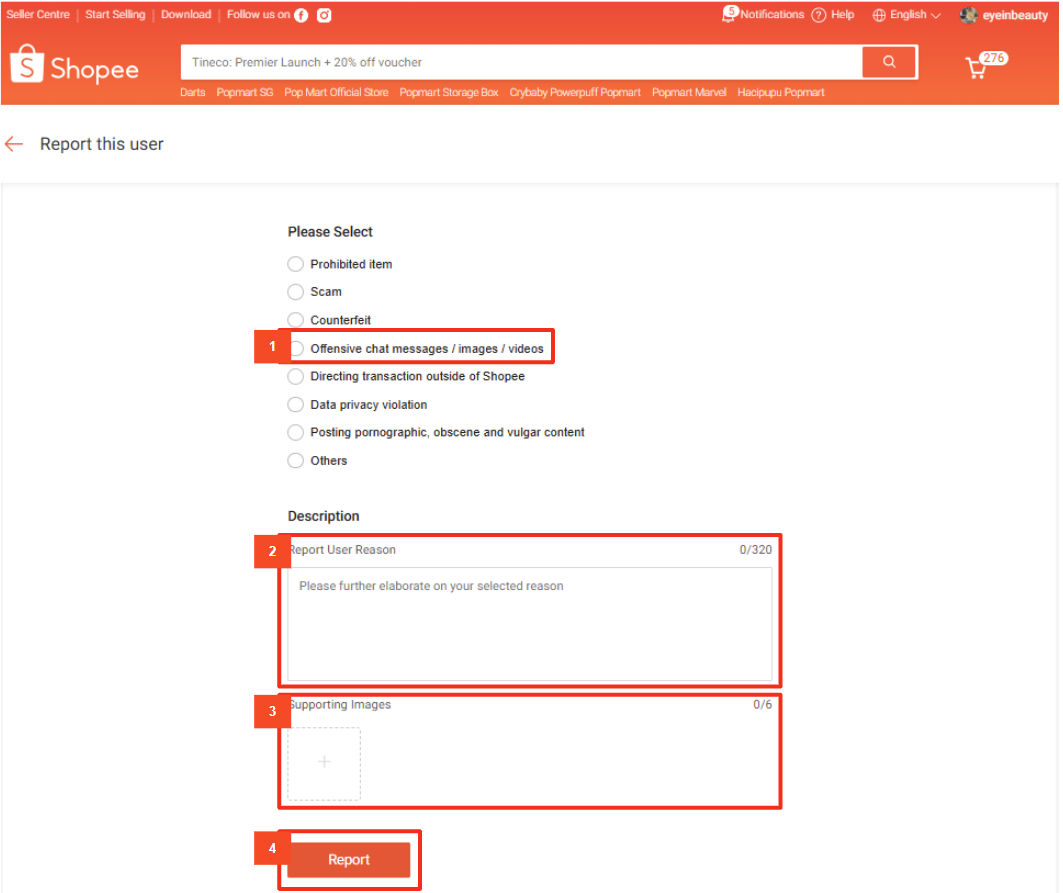Open Shopee's Facebook page icon
Screen dimensions: 1063x893
(x=303, y=14)
